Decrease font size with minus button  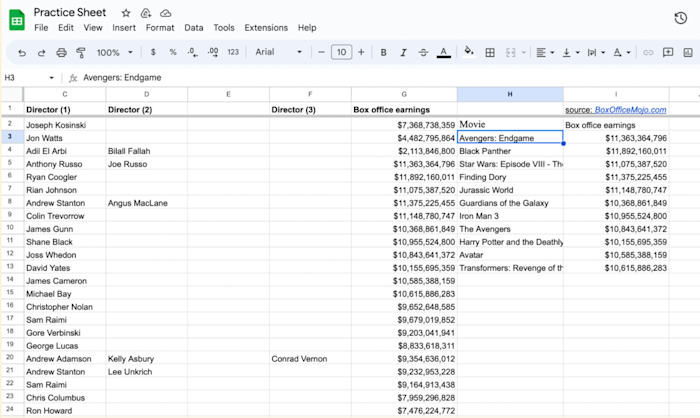321,52
